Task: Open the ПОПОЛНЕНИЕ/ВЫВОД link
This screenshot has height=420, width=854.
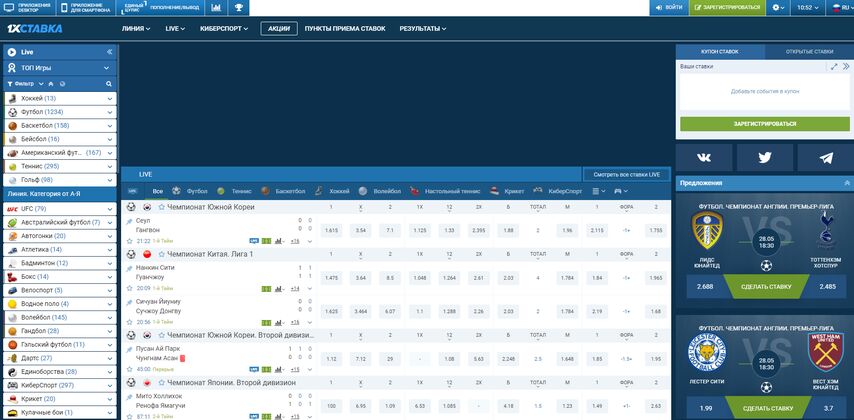Action: (174, 8)
